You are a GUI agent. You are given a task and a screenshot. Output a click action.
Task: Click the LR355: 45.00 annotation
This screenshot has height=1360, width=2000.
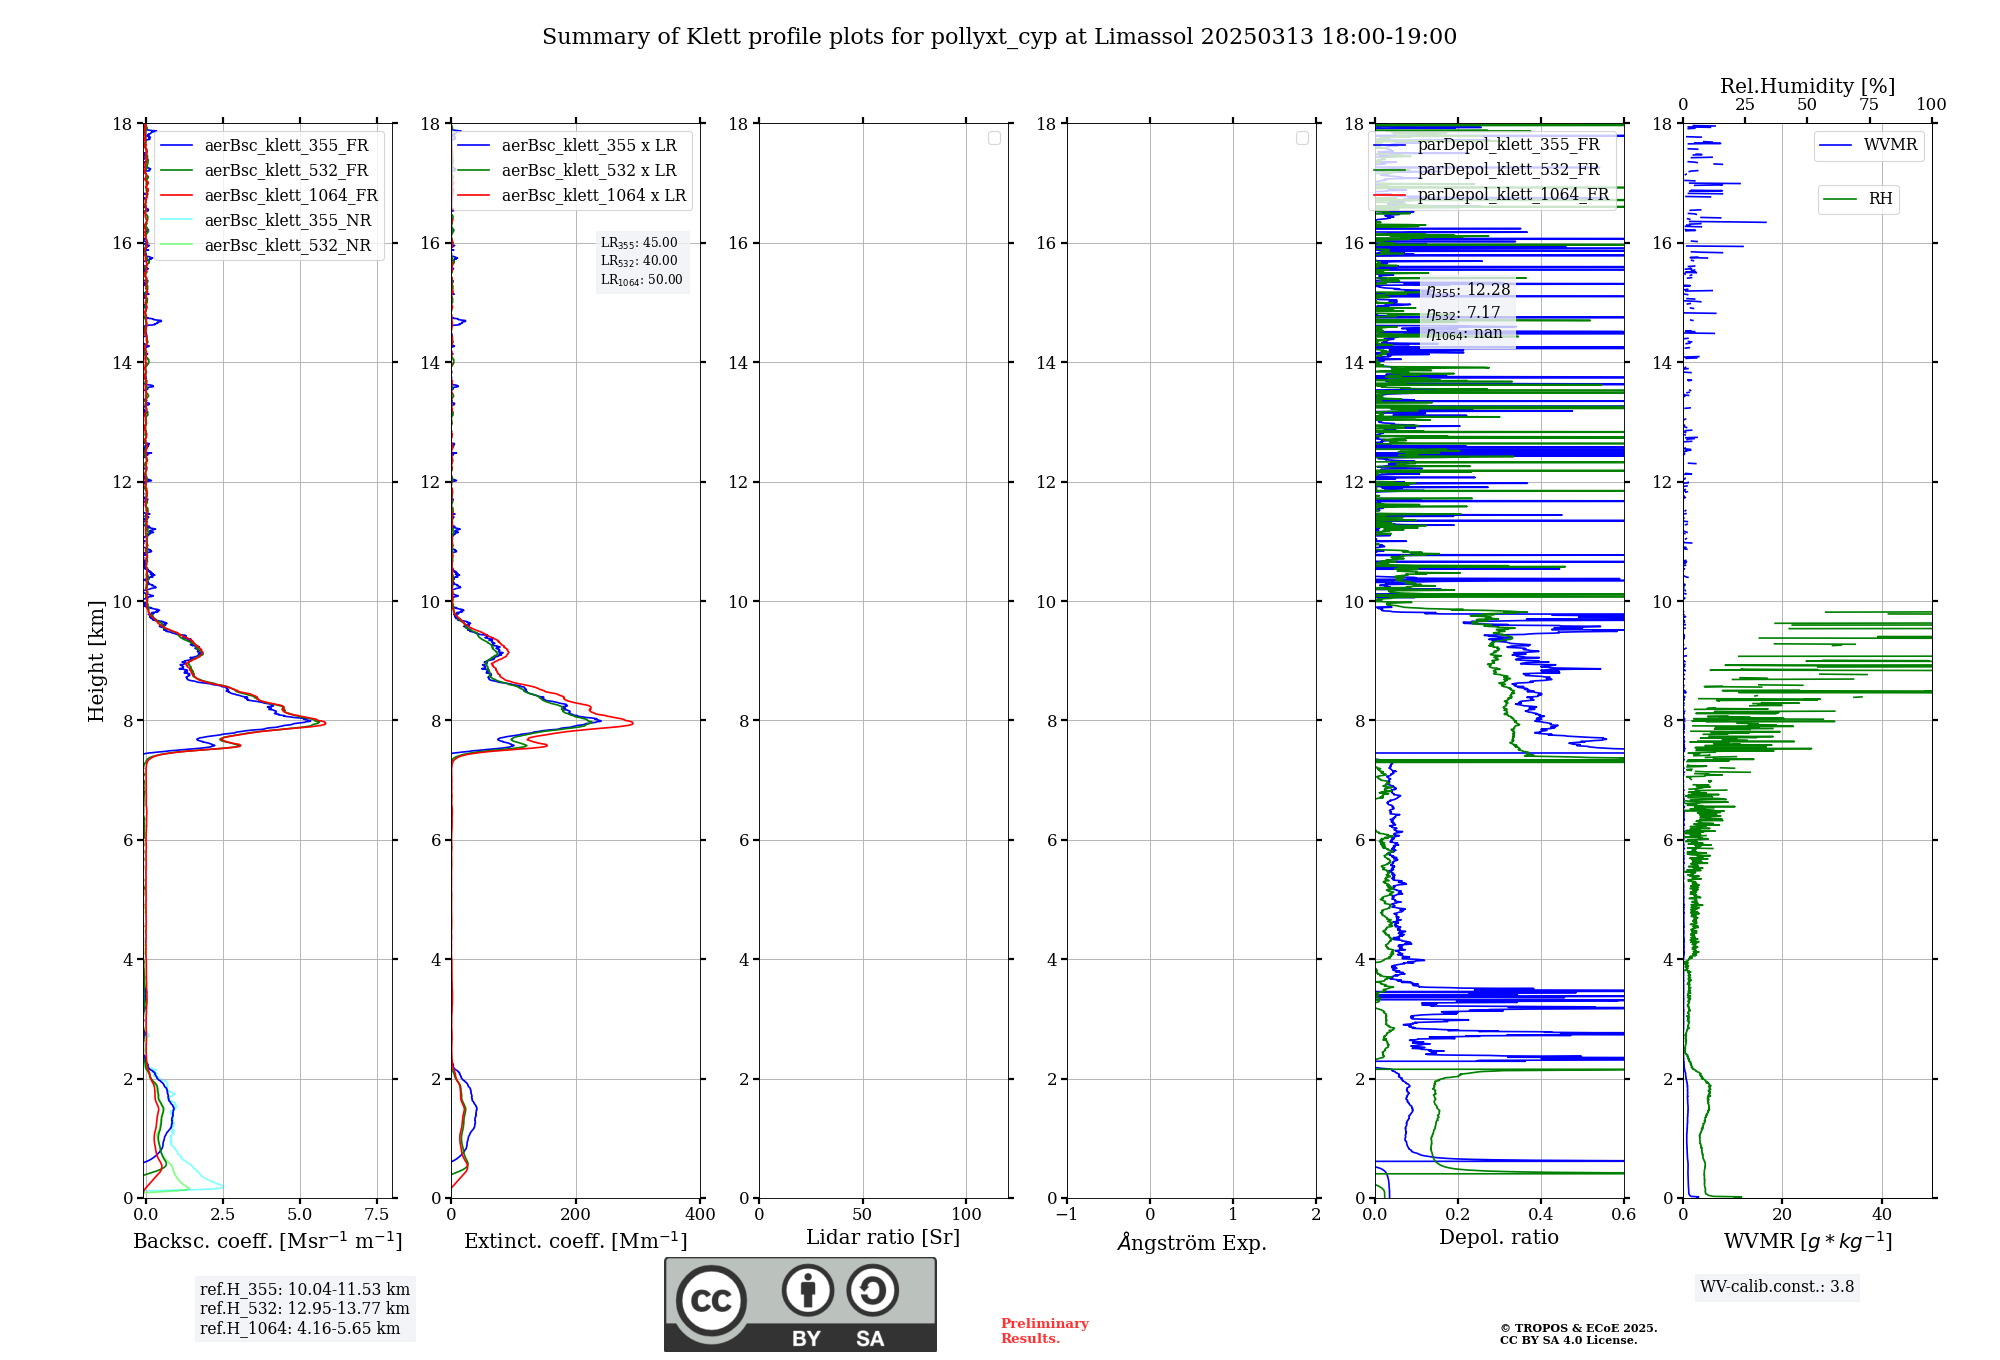tap(639, 243)
